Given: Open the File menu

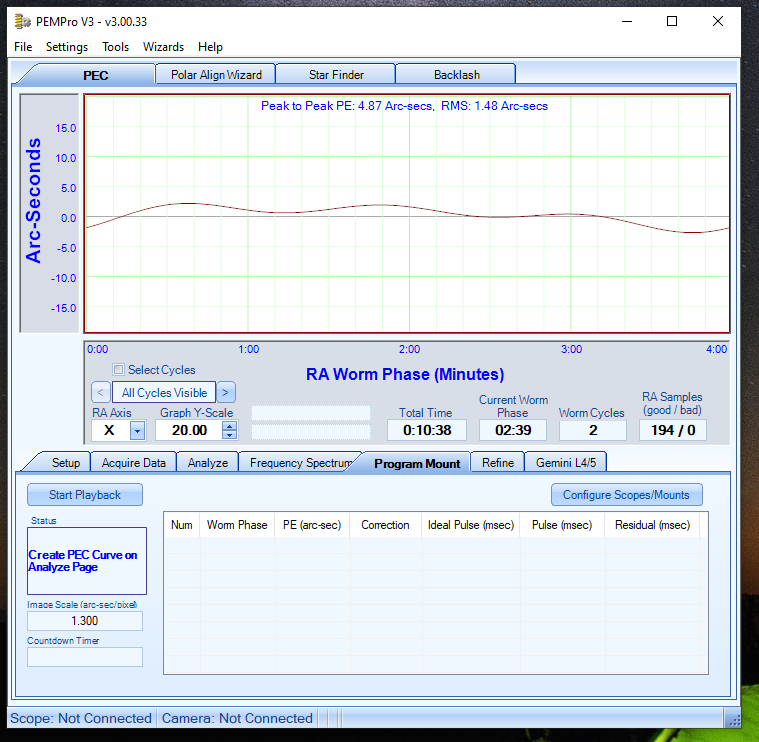Looking at the screenshot, I should pyautogui.click(x=23, y=47).
